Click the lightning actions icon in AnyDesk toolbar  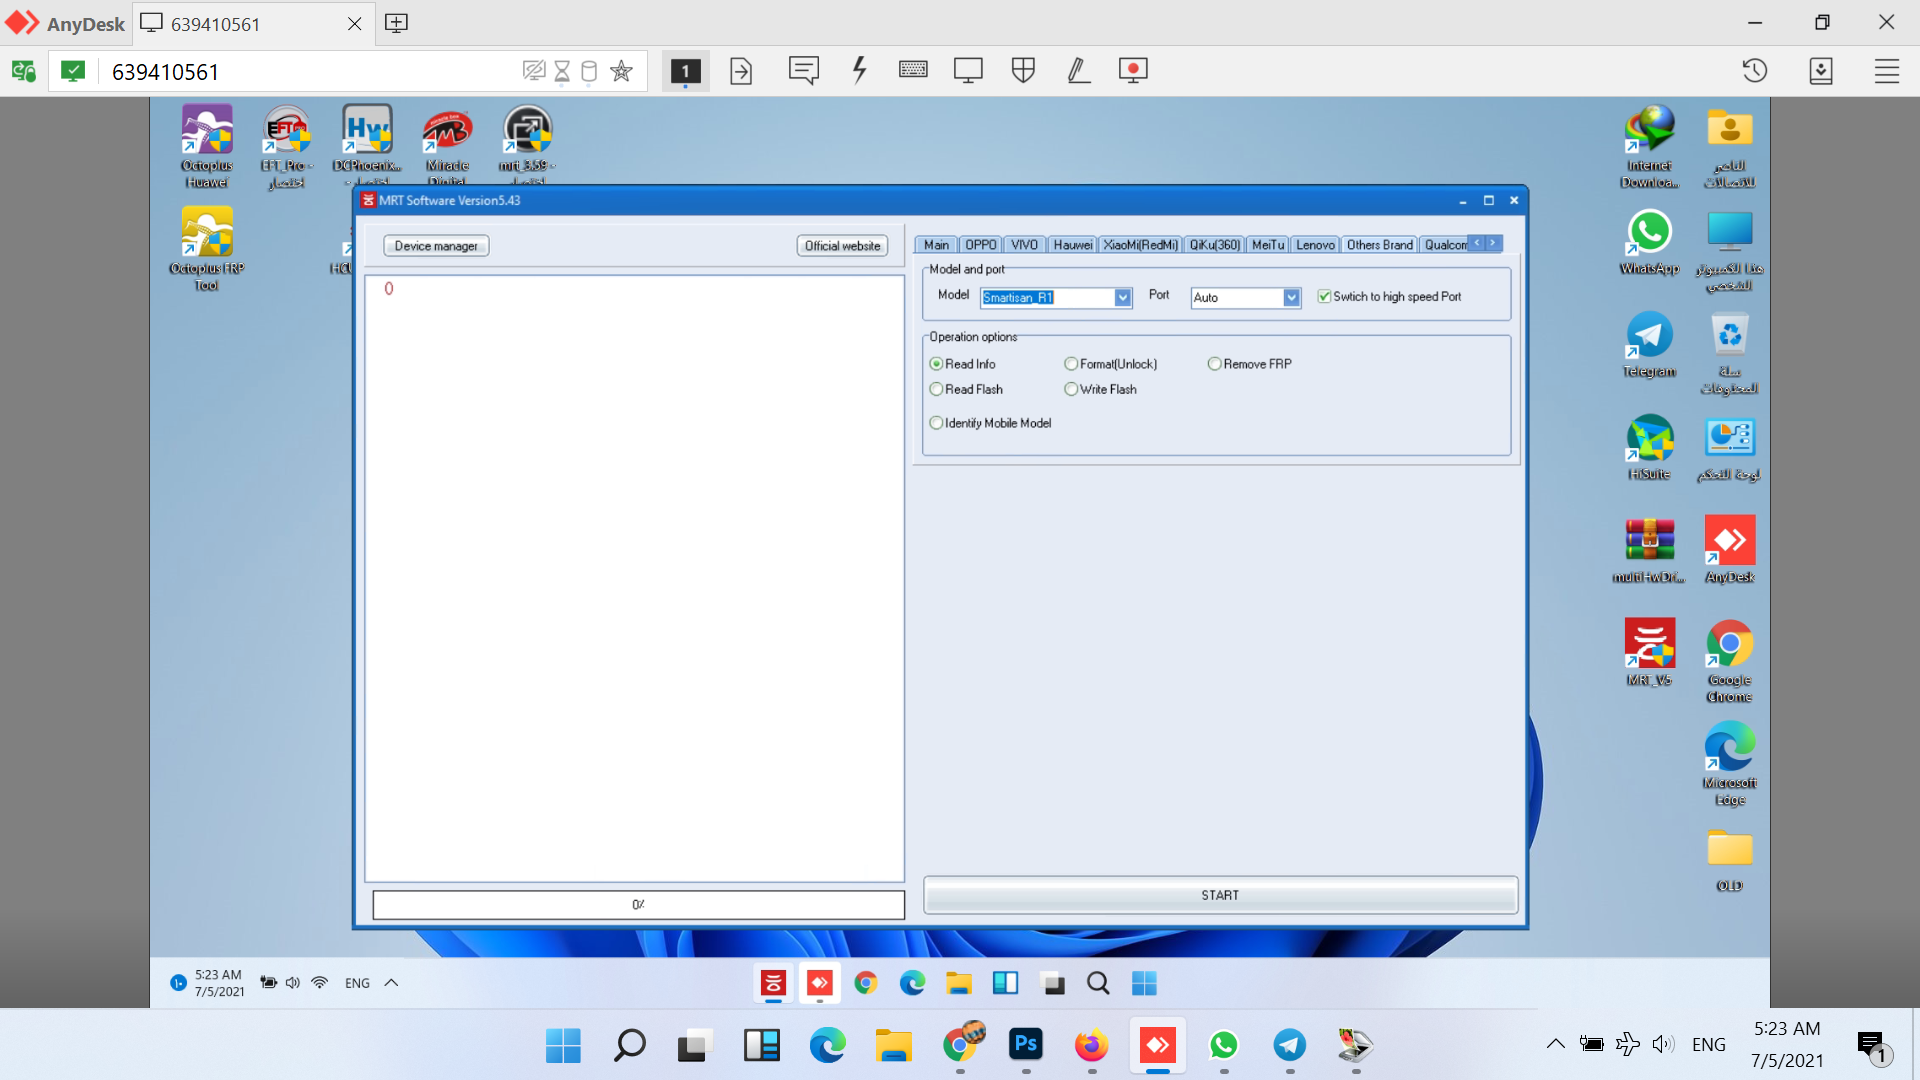(859, 70)
